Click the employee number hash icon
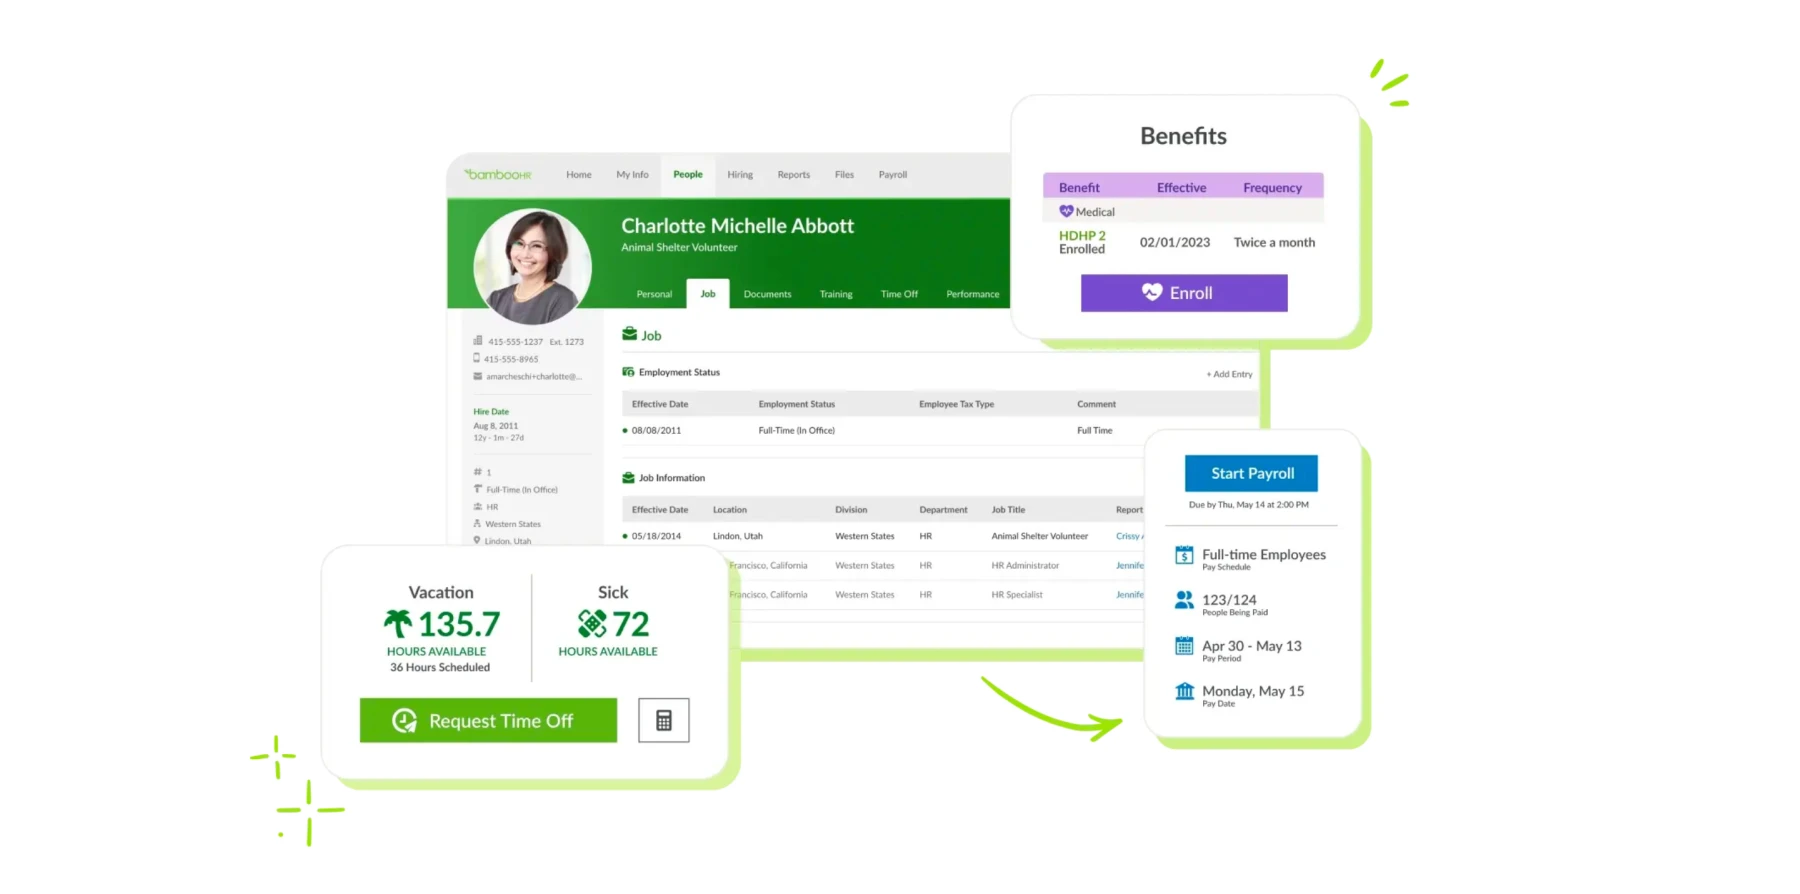Viewport: 1800px width, 894px height. pyautogui.click(x=477, y=472)
